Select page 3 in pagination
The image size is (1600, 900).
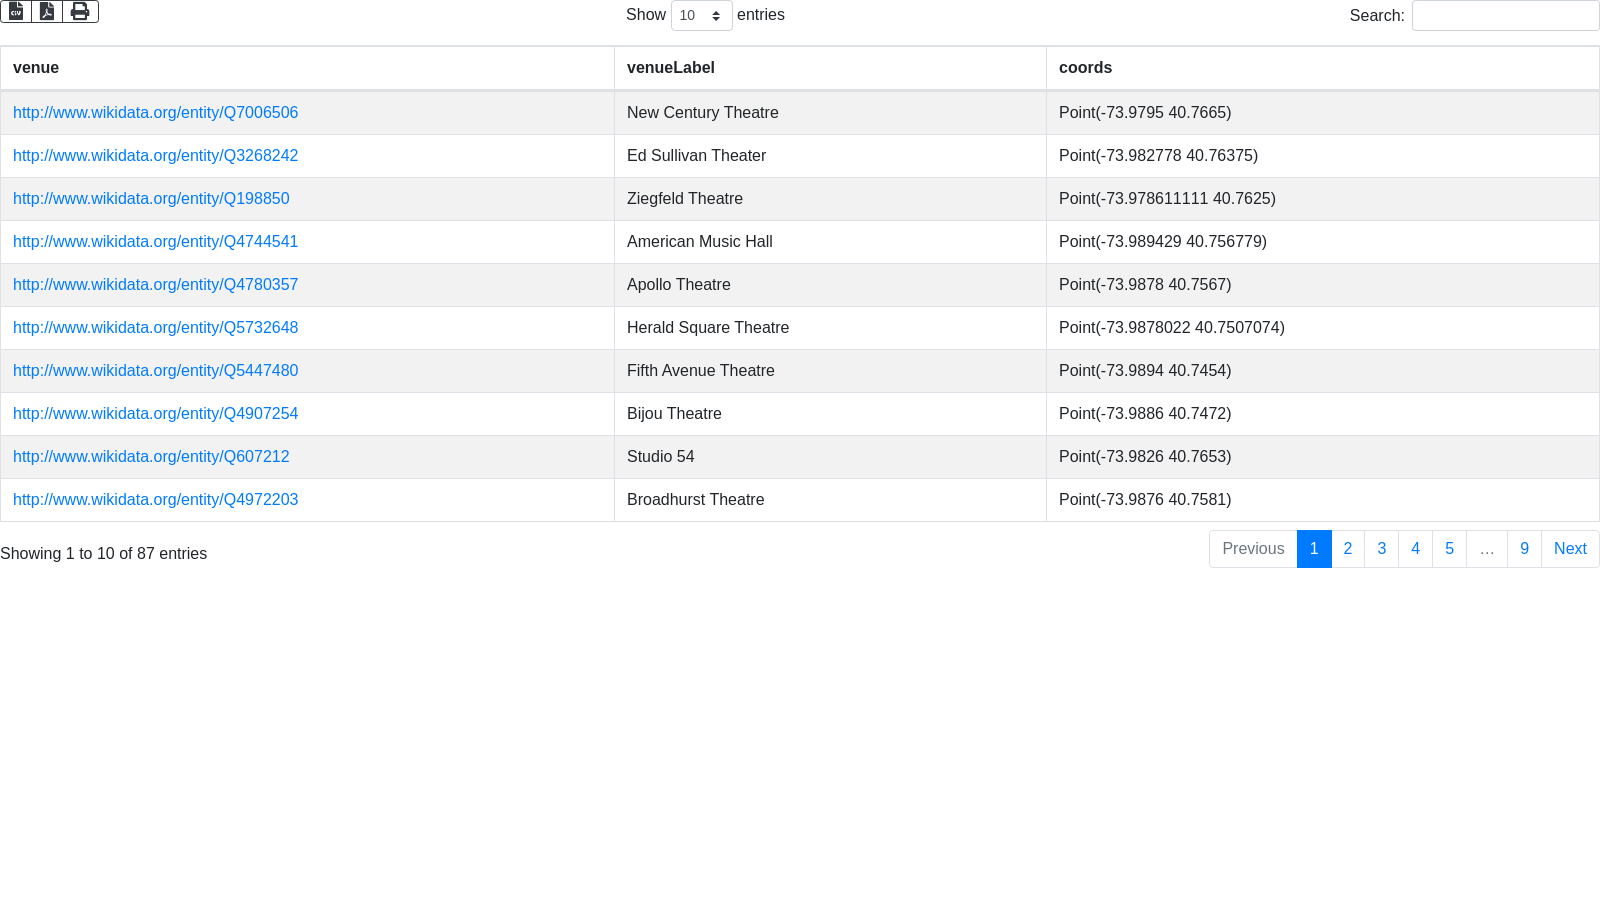[1381, 549]
